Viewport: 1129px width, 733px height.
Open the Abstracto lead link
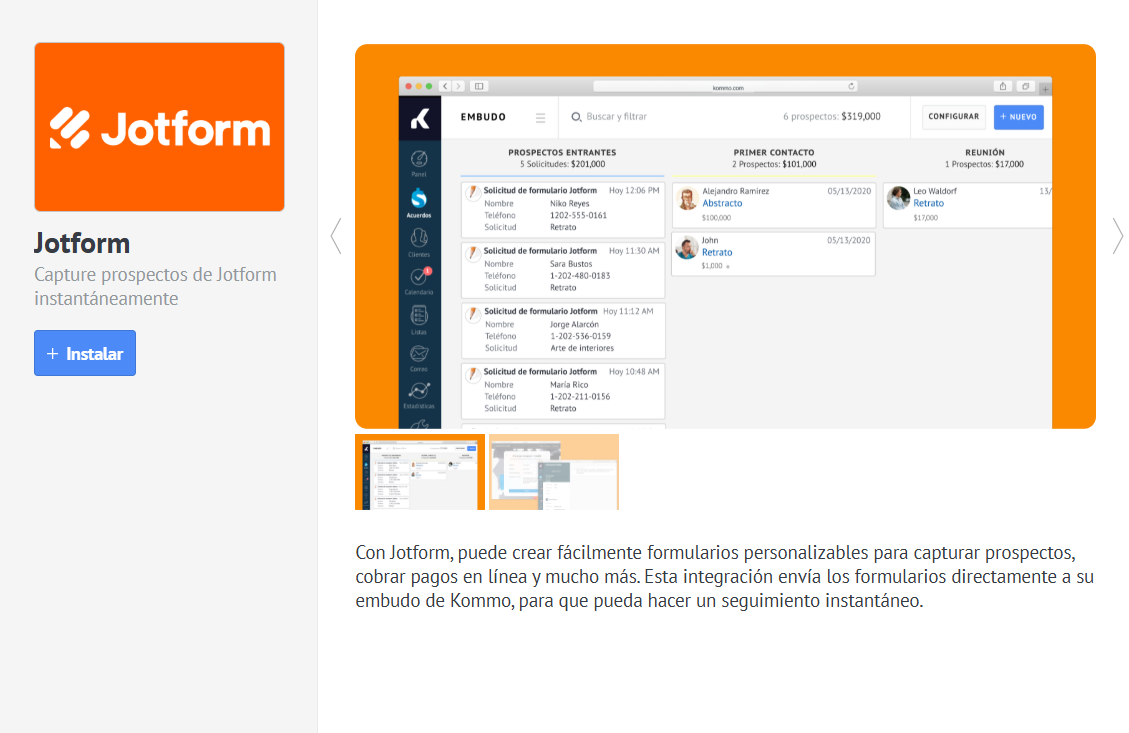(x=722, y=203)
